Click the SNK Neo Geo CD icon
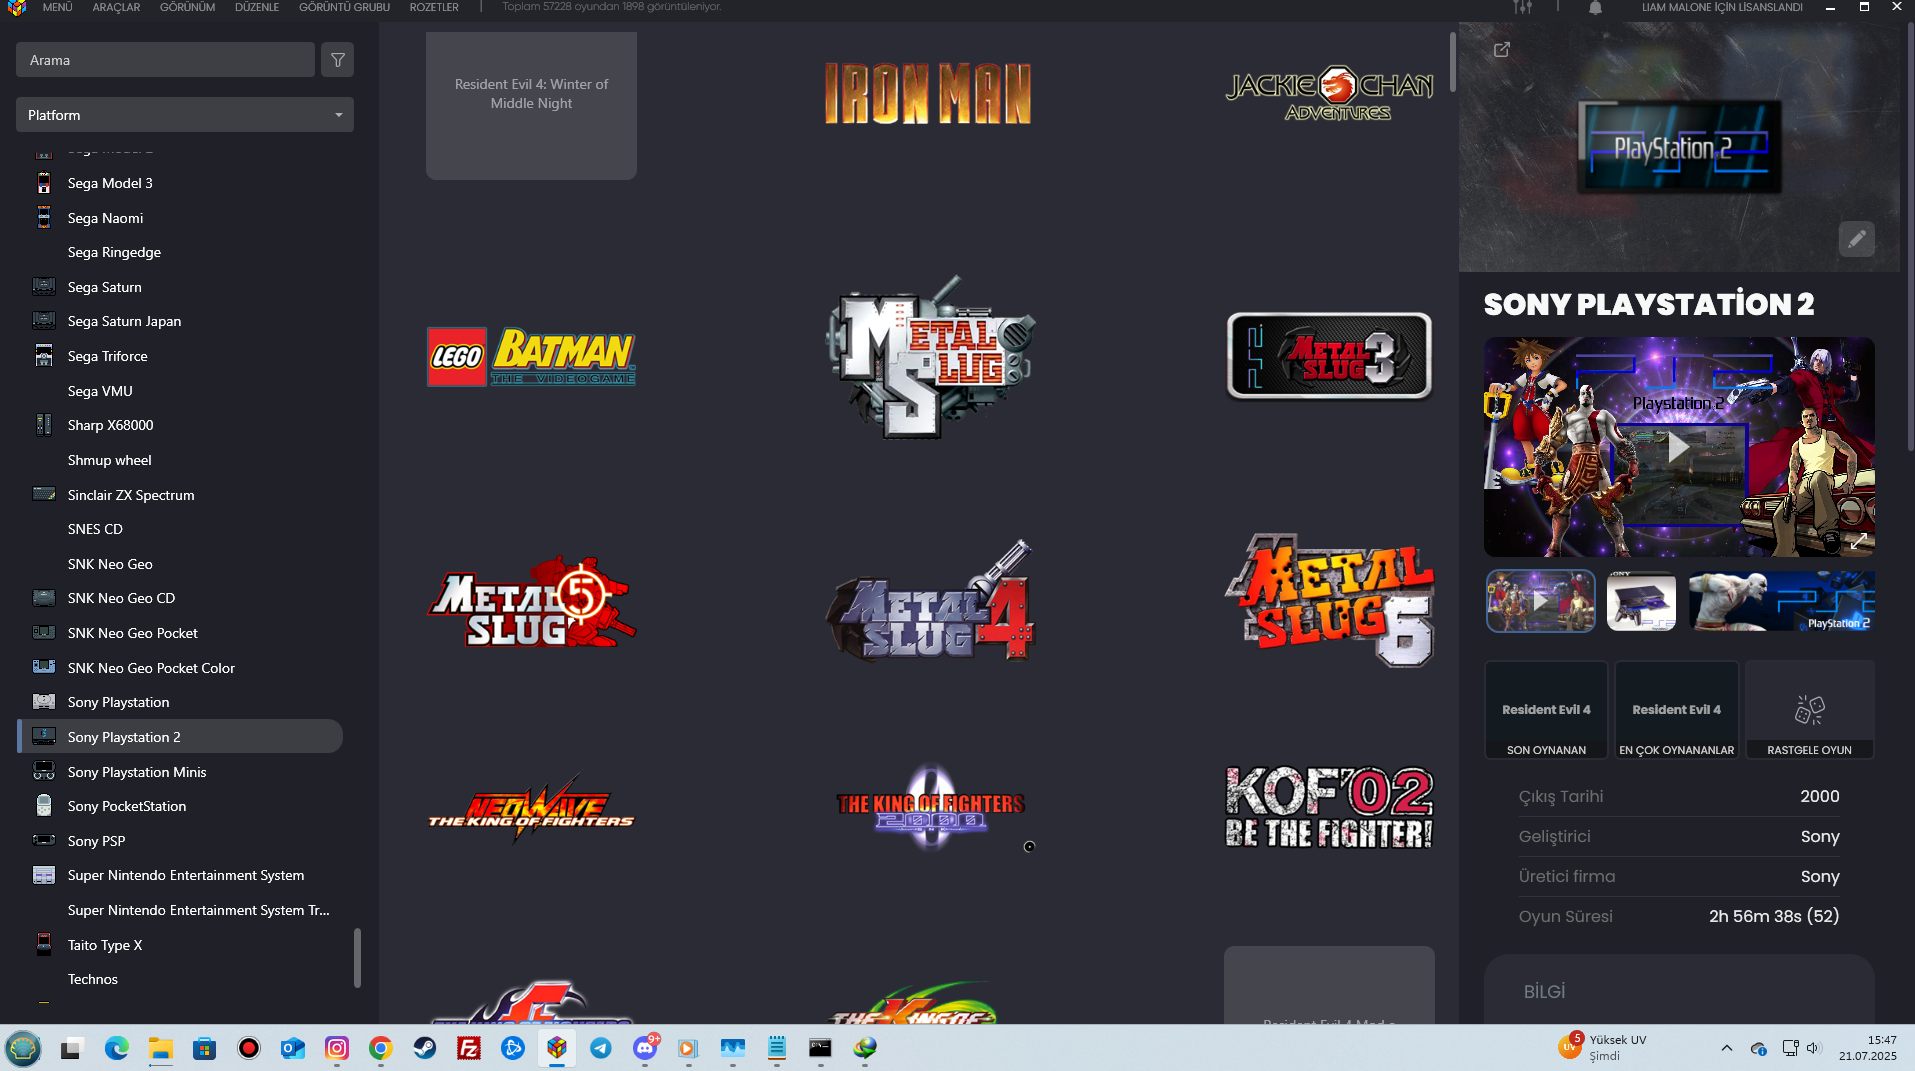1915x1071 pixels. (x=44, y=598)
